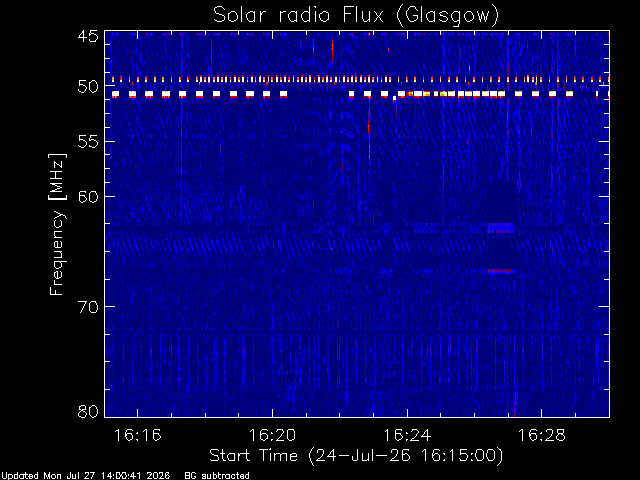Viewport: 640px width, 480px height.
Task: Click the first white block at 51 MHz
Action: pyautogui.click(x=116, y=94)
